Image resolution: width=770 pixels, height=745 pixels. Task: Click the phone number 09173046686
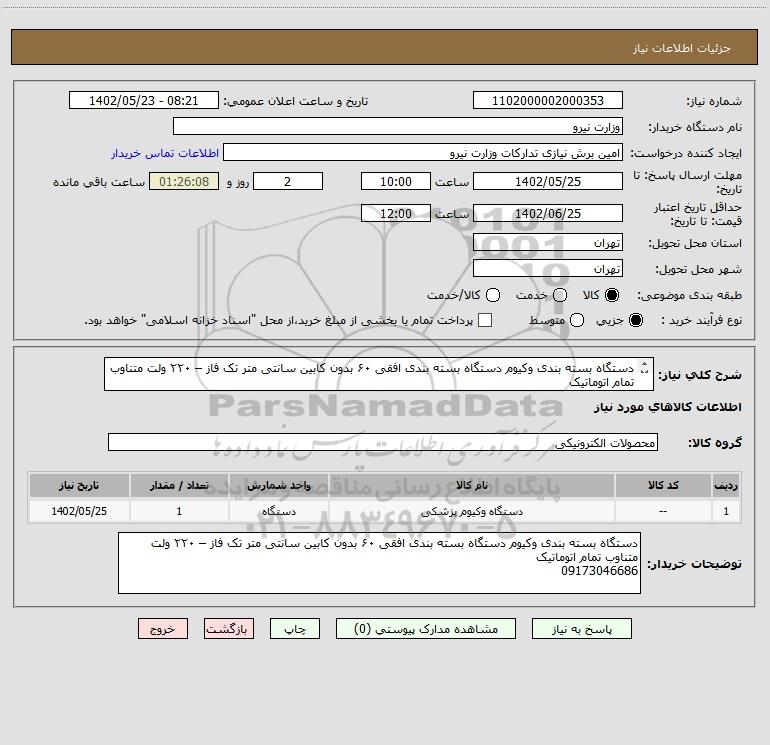(599, 571)
